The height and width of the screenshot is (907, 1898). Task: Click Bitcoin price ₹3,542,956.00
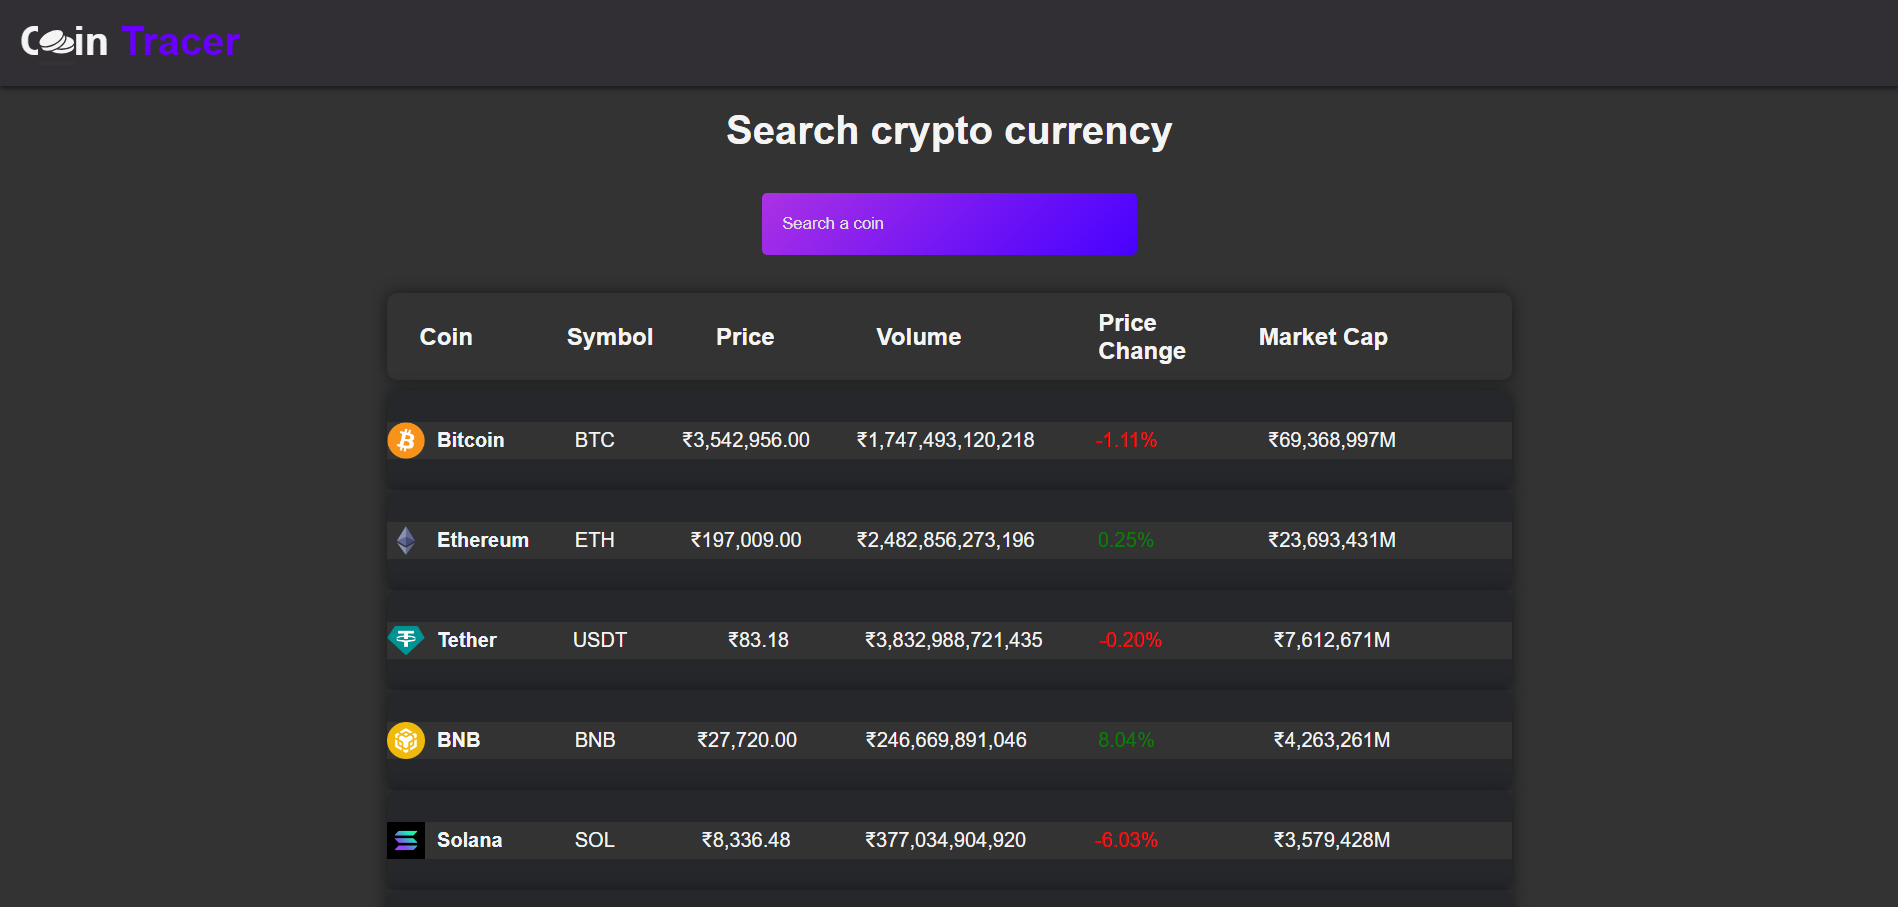(x=746, y=440)
